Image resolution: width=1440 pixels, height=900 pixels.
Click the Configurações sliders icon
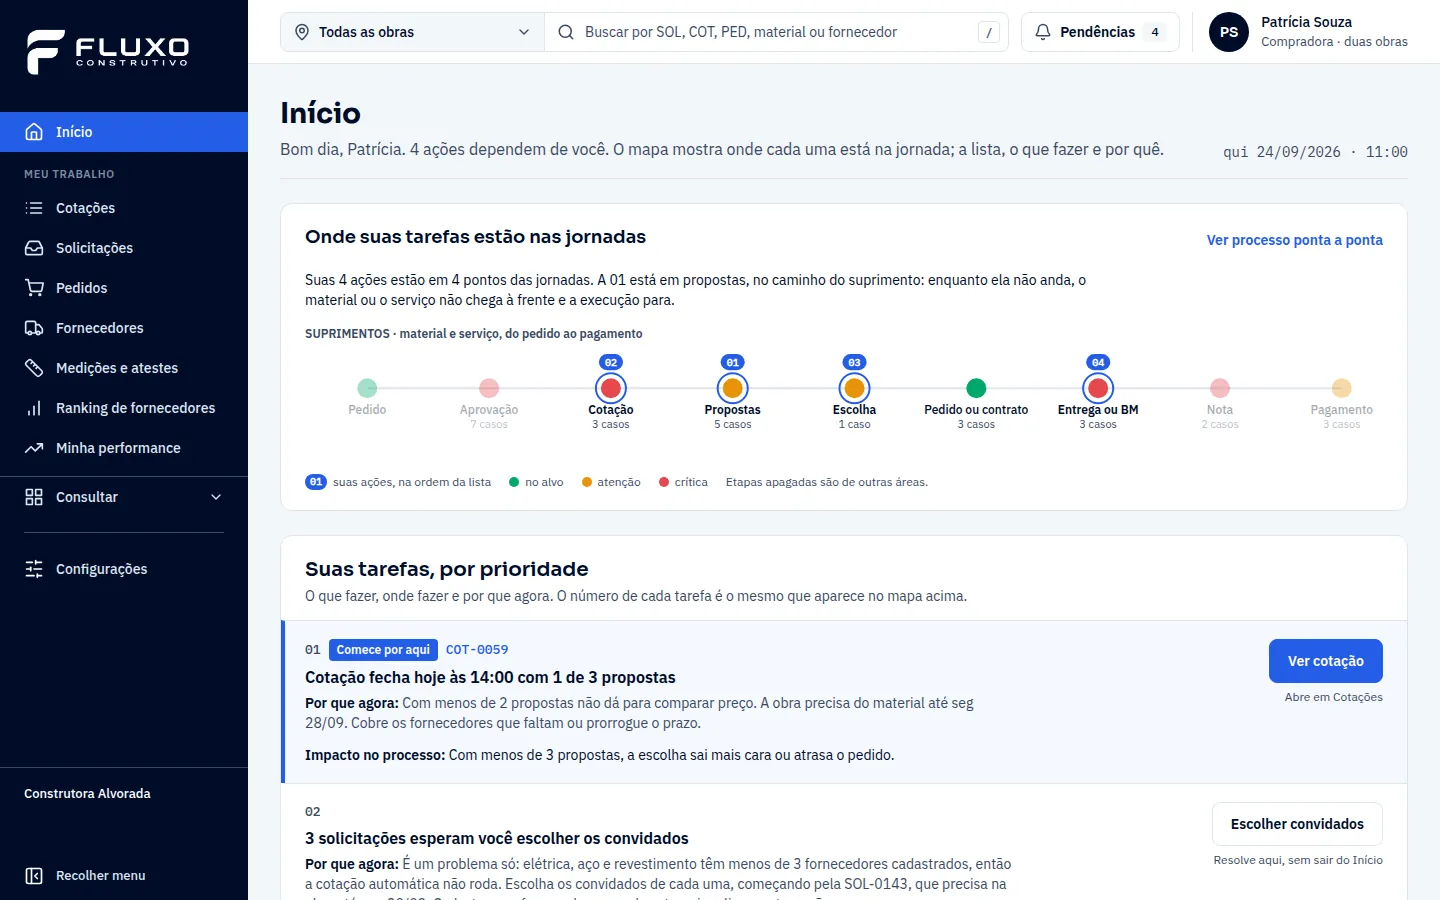34,569
